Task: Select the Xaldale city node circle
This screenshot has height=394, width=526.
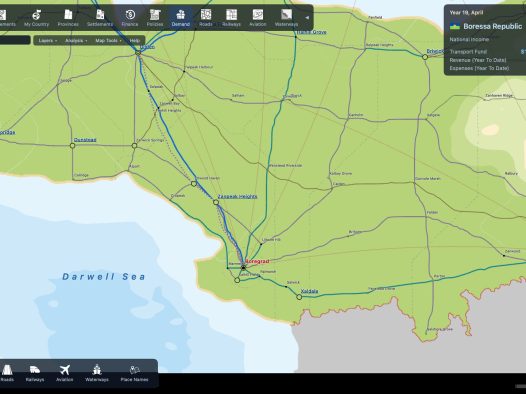Action: 299,297
